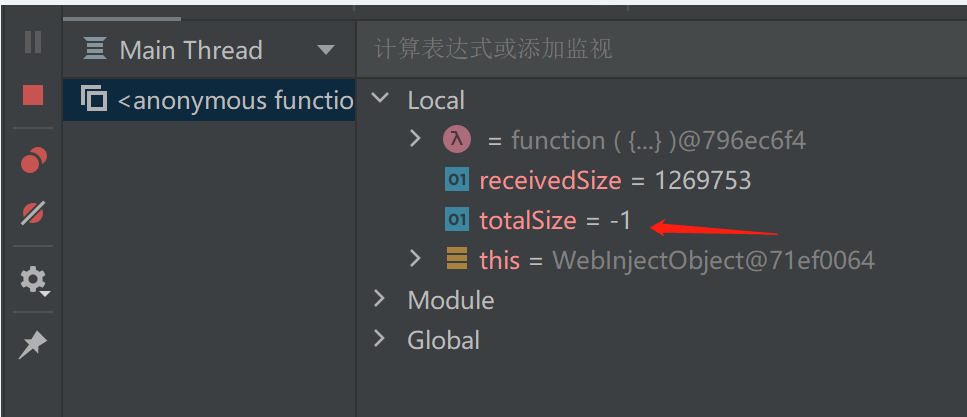
Task: Click the Pause program icon
Action: click(x=33, y=42)
